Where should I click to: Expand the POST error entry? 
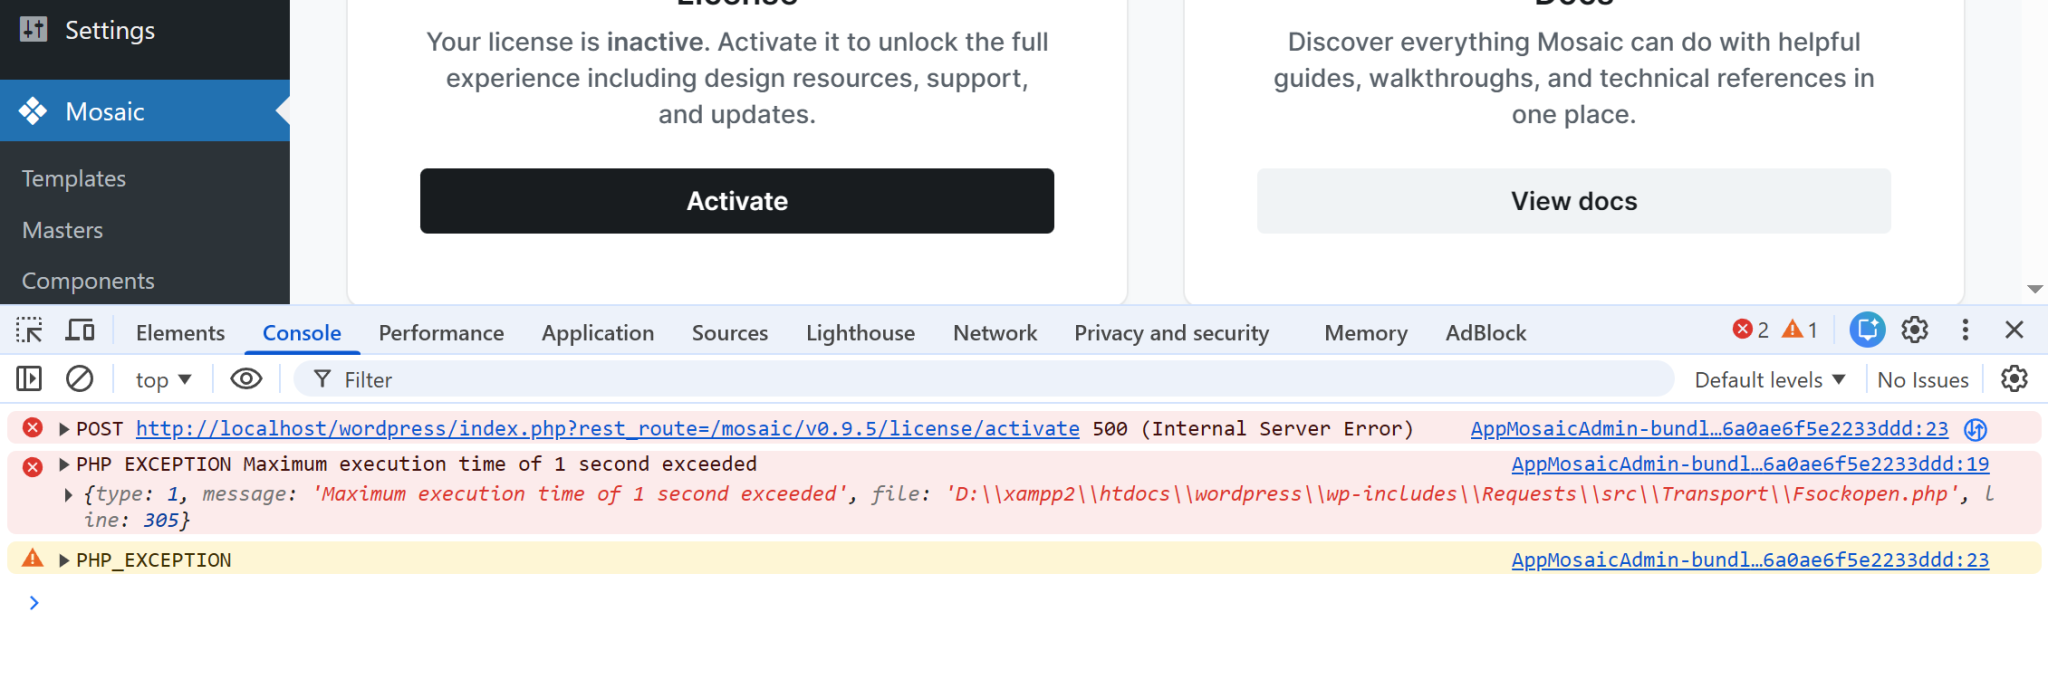(64, 429)
